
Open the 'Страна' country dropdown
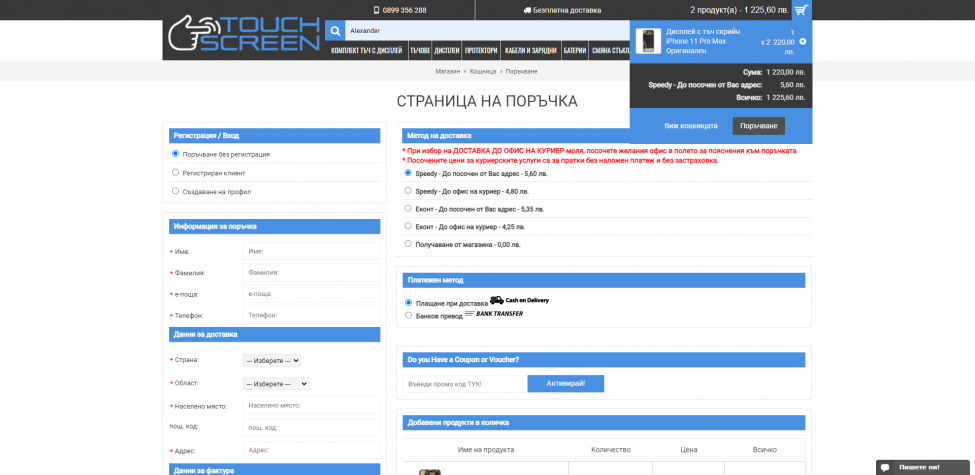(272, 361)
